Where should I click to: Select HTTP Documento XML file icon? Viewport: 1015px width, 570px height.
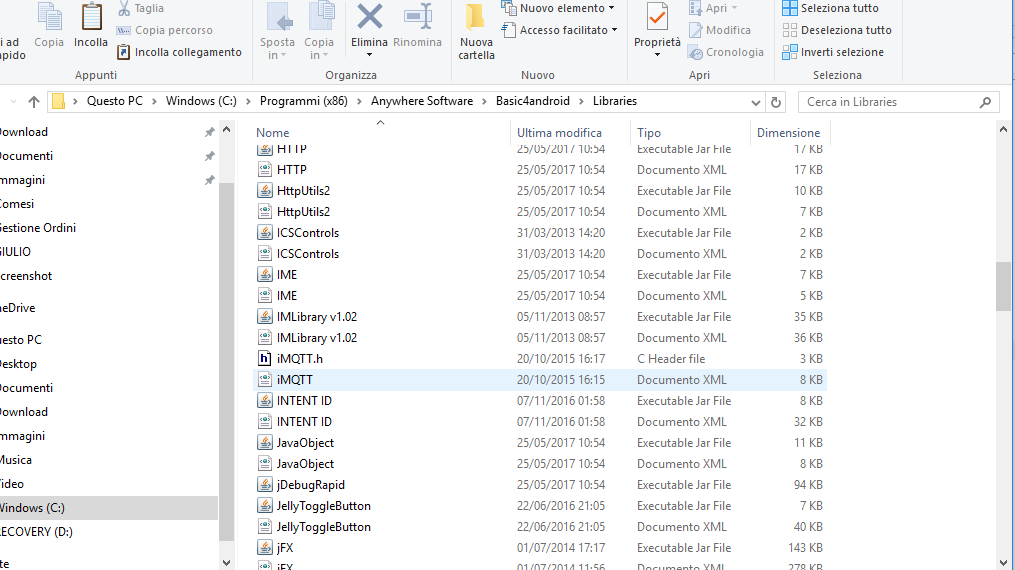point(265,170)
